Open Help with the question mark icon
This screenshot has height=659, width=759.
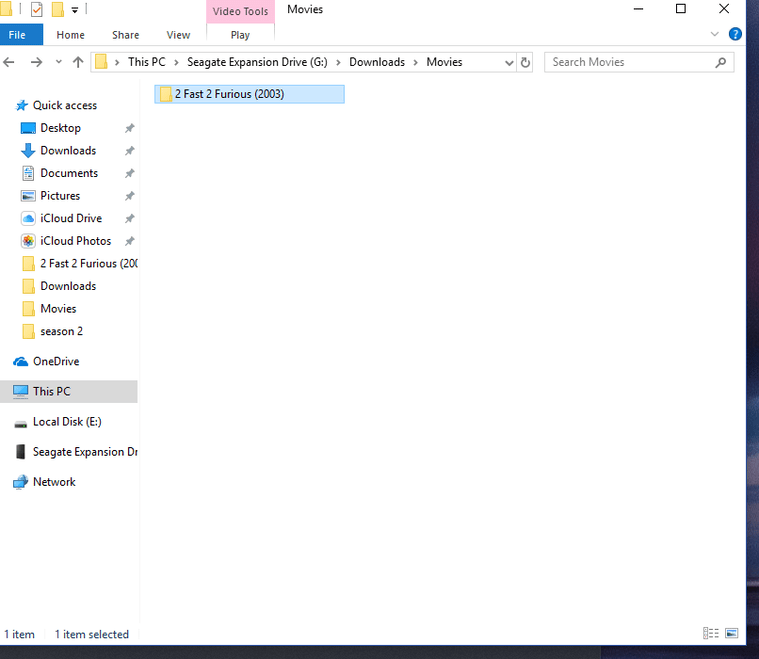[735, 34]
